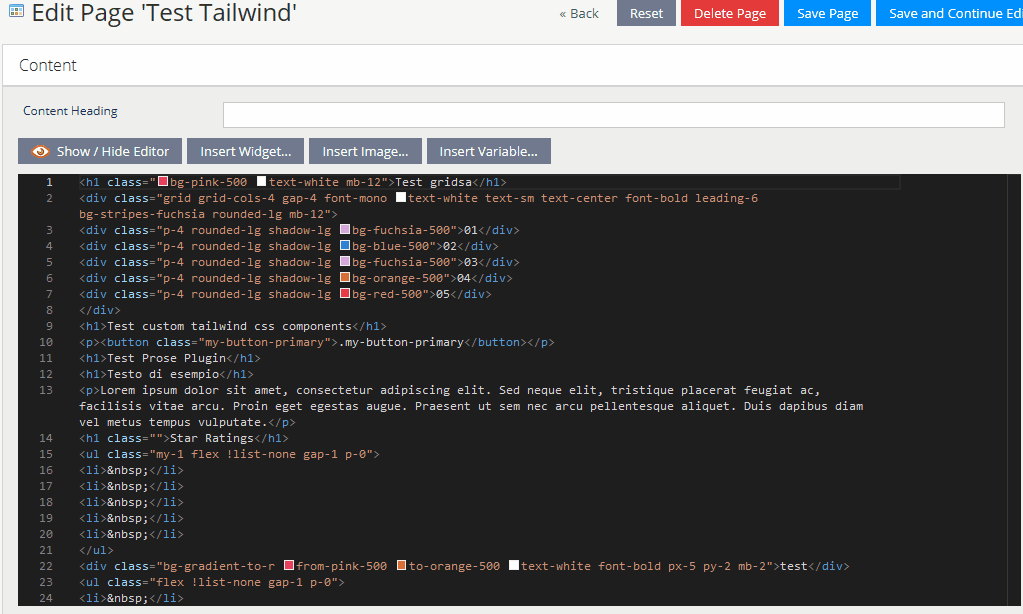Open the Insert Image dialog
Screen dimensions: 1023x614
click(x=365, y=151)
